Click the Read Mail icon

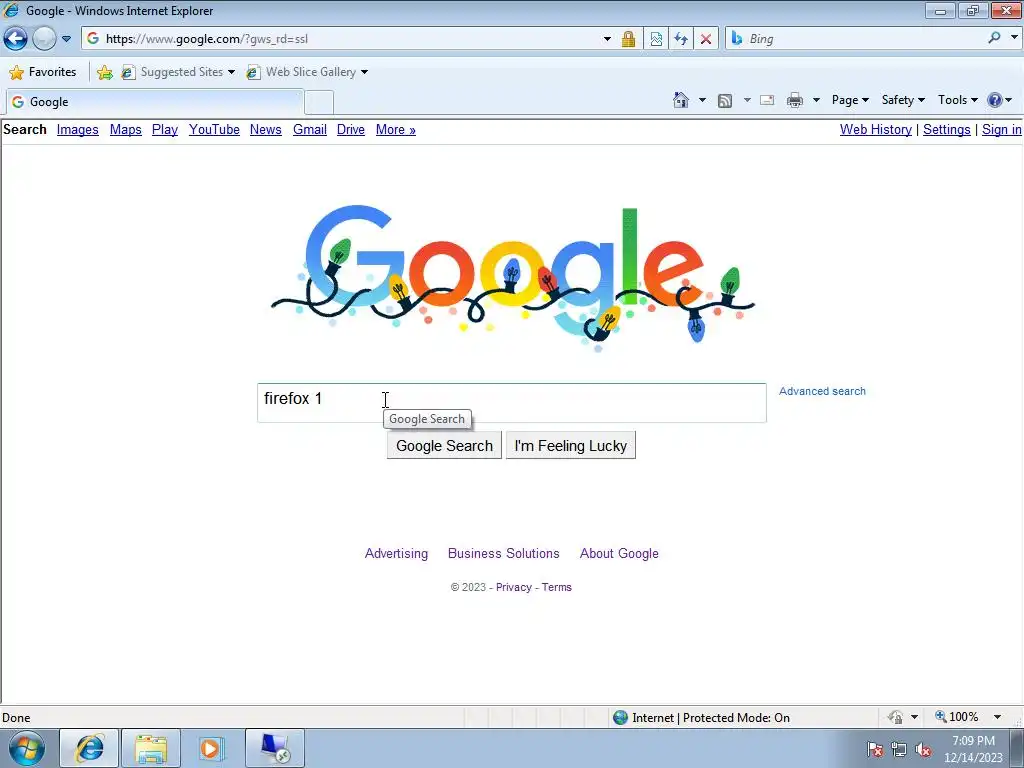point(767,100)
